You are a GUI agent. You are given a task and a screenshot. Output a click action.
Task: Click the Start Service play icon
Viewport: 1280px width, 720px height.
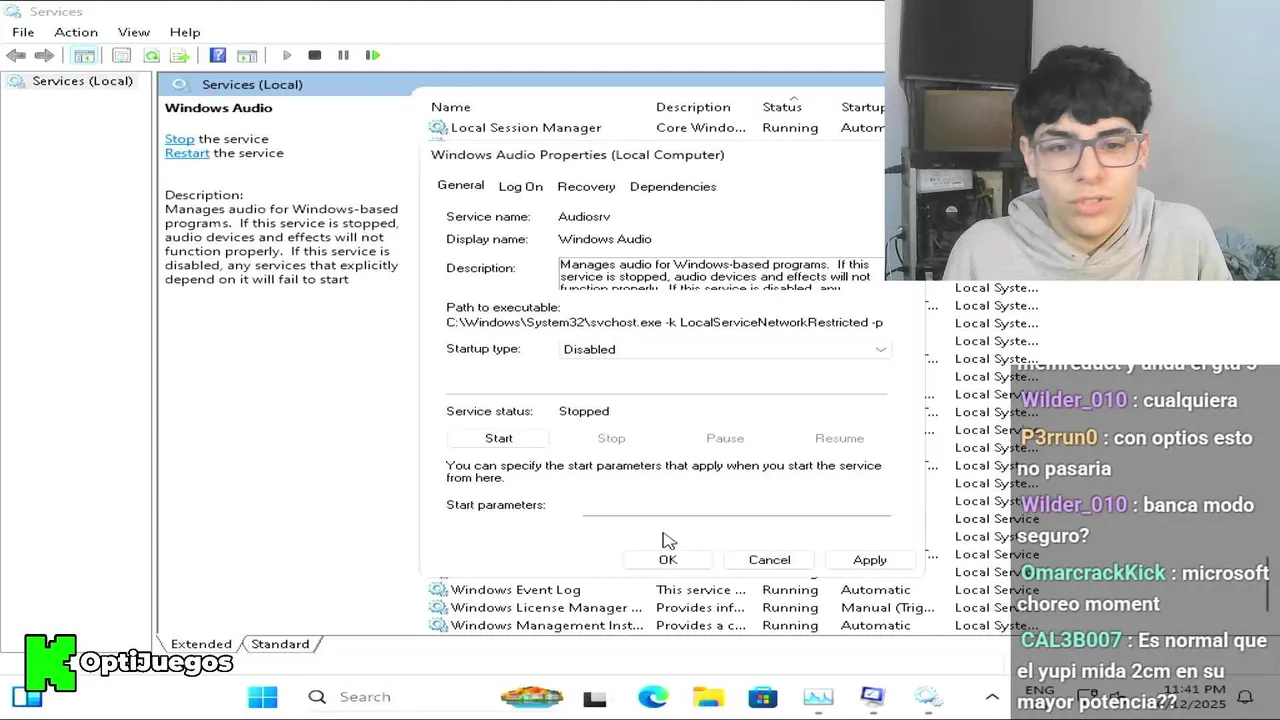click(x=287, y=55)
